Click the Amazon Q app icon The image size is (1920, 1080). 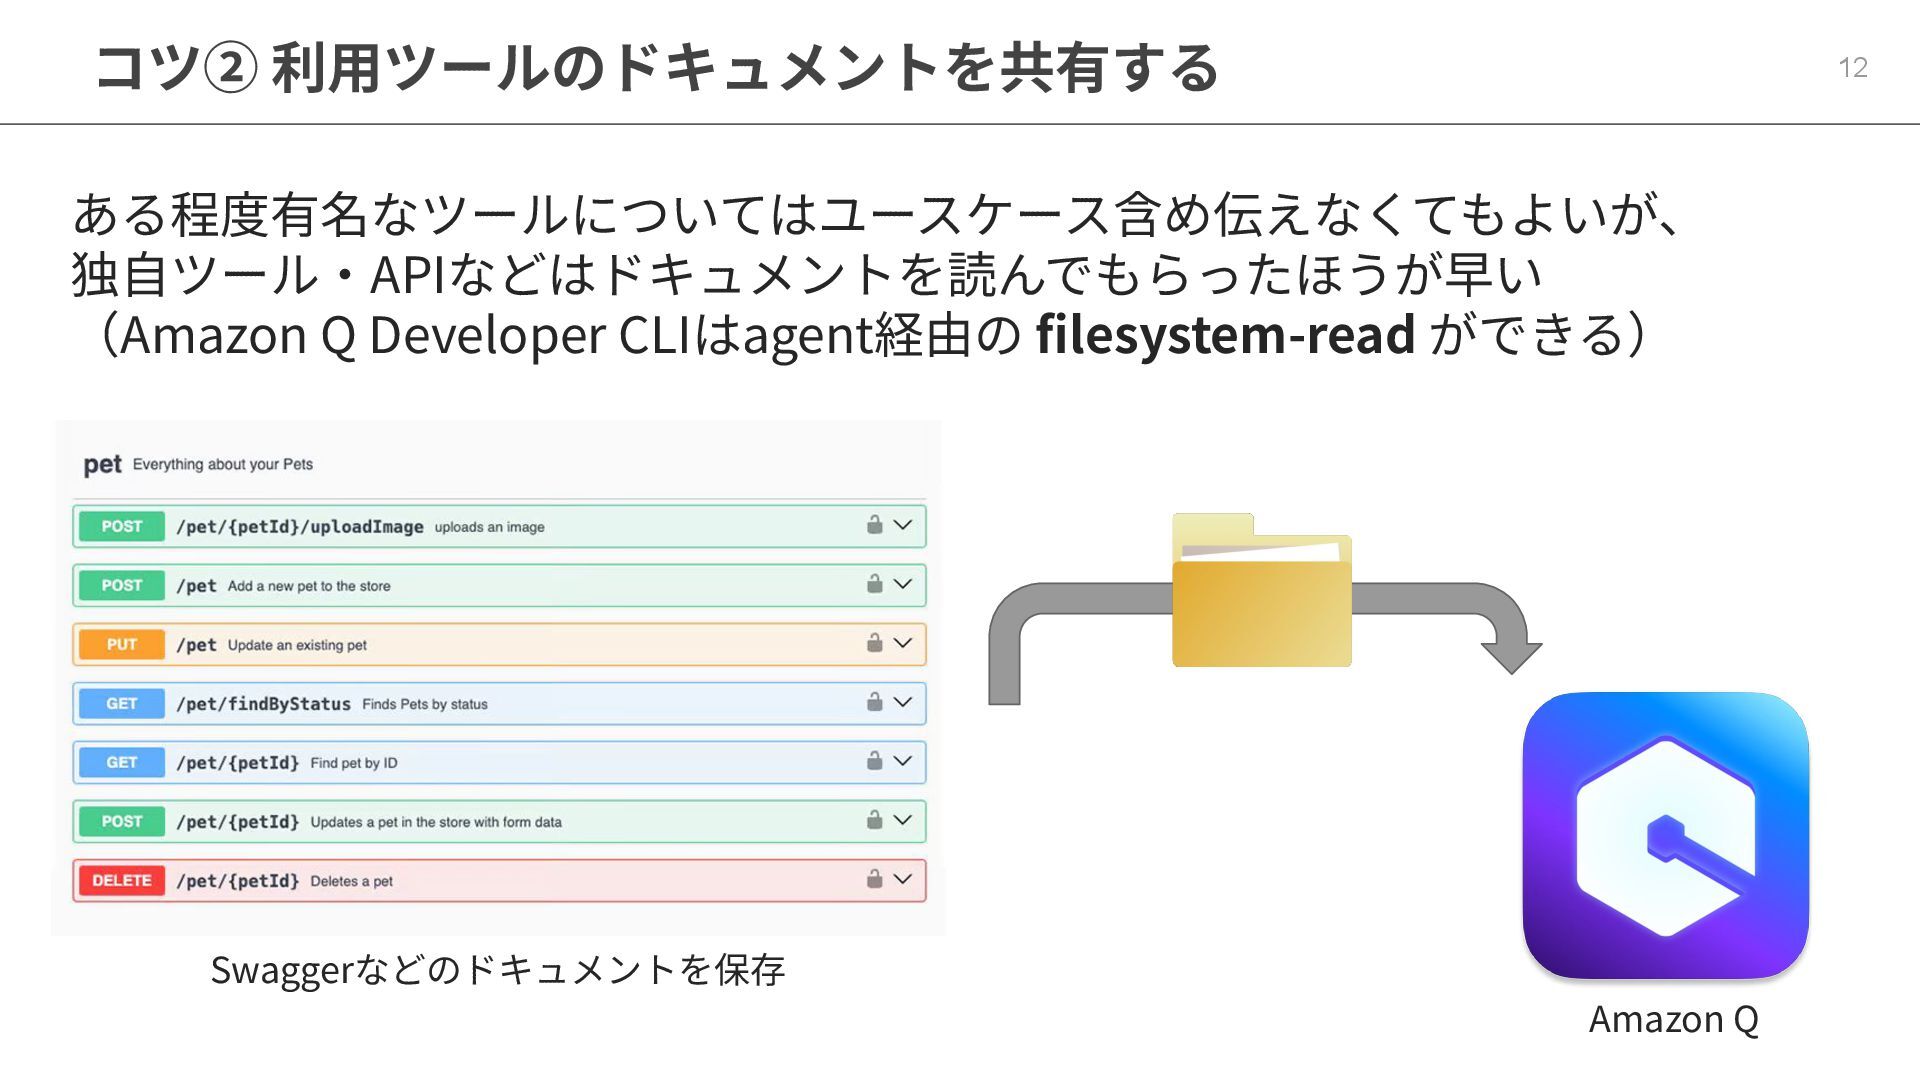pos(1665,835)
